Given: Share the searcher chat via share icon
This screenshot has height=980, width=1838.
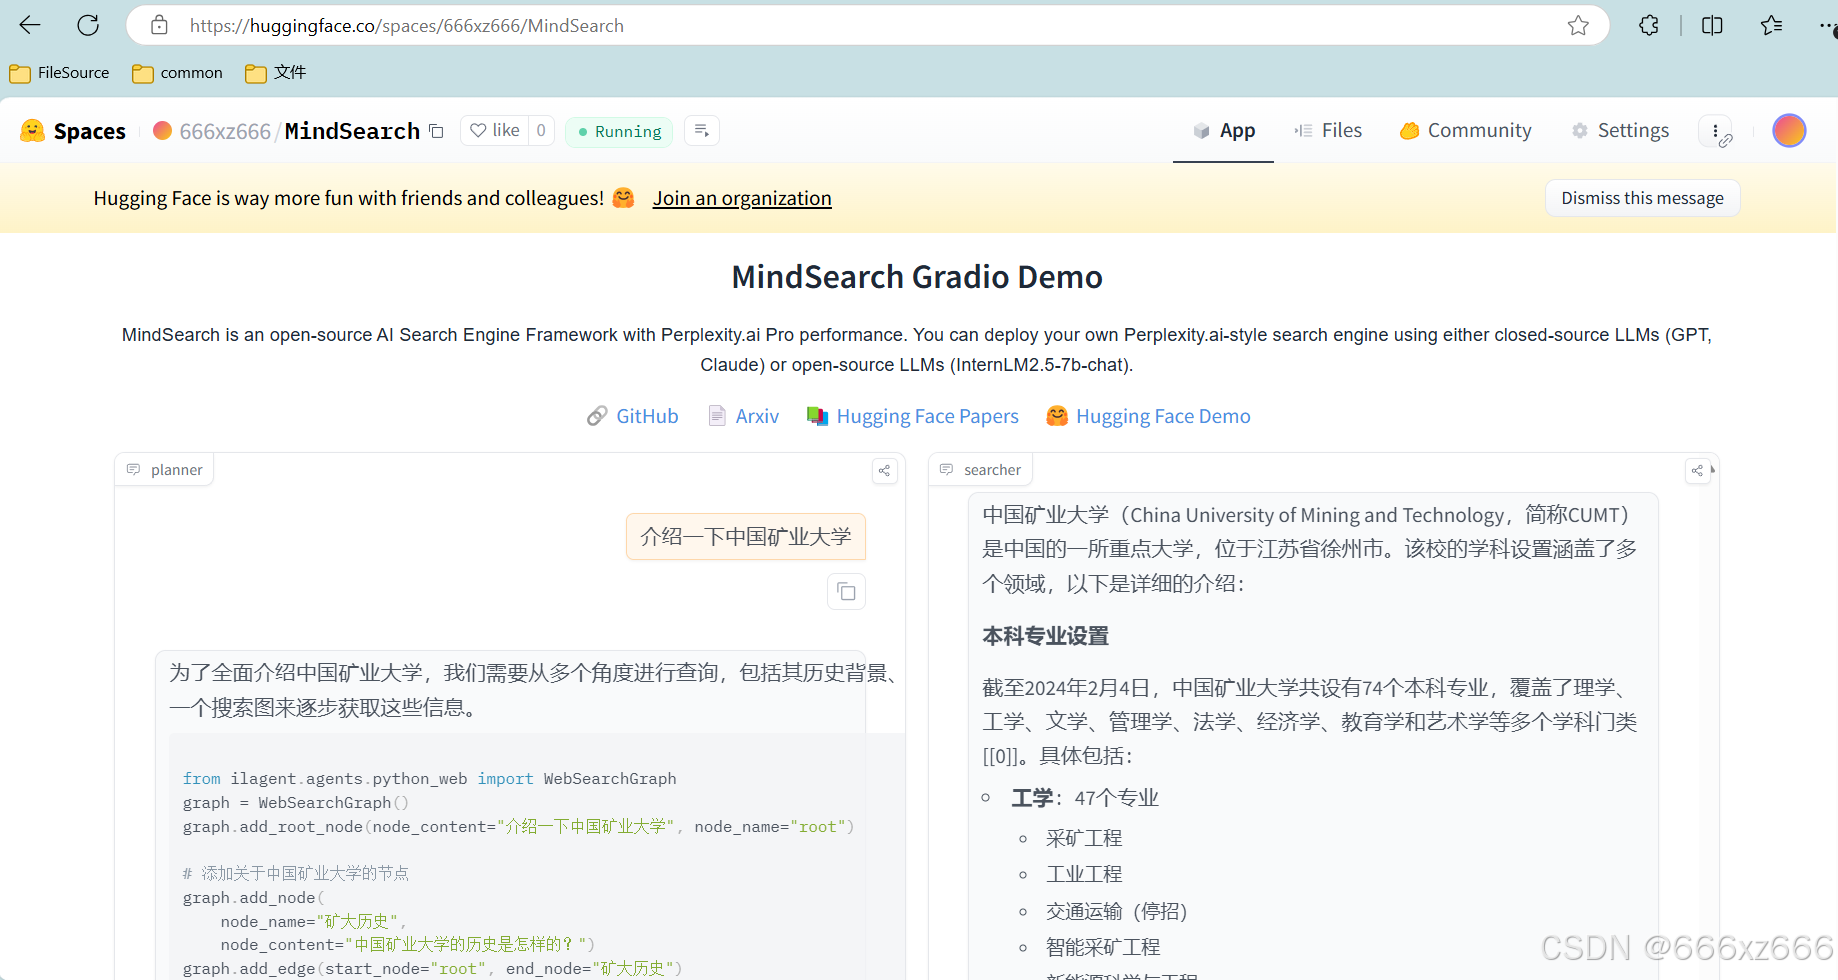Looking at the screenshot, I should [1697, 470].
